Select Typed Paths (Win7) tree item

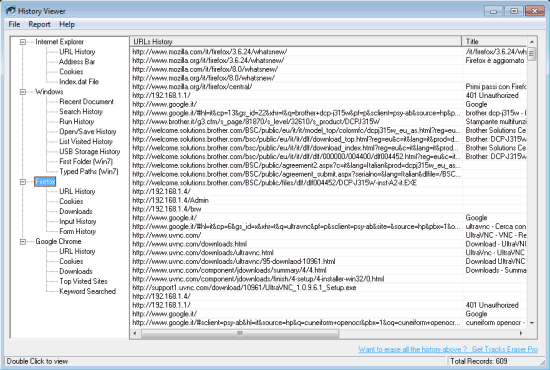[x=89, y=171]
